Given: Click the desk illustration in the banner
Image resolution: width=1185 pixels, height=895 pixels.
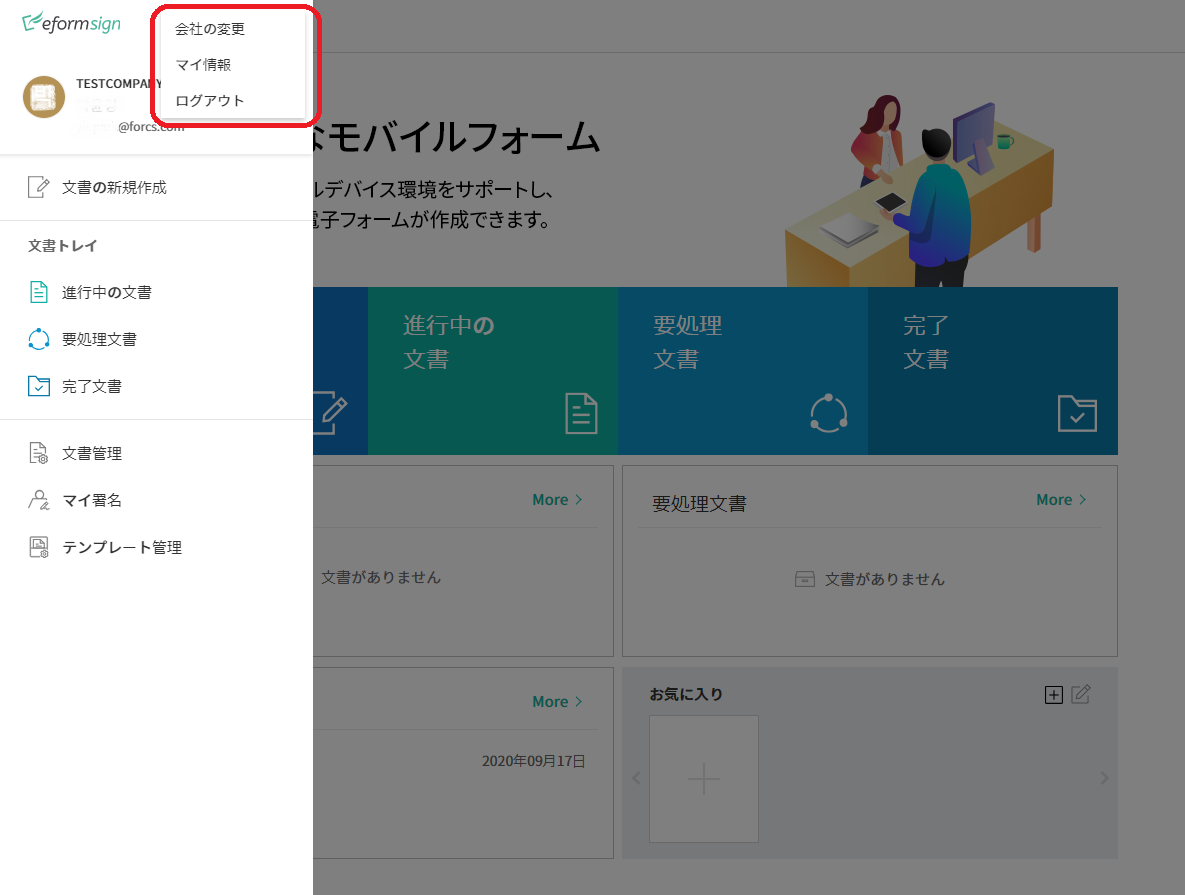Looking at the screenshot, I should (x=918, y=190).
